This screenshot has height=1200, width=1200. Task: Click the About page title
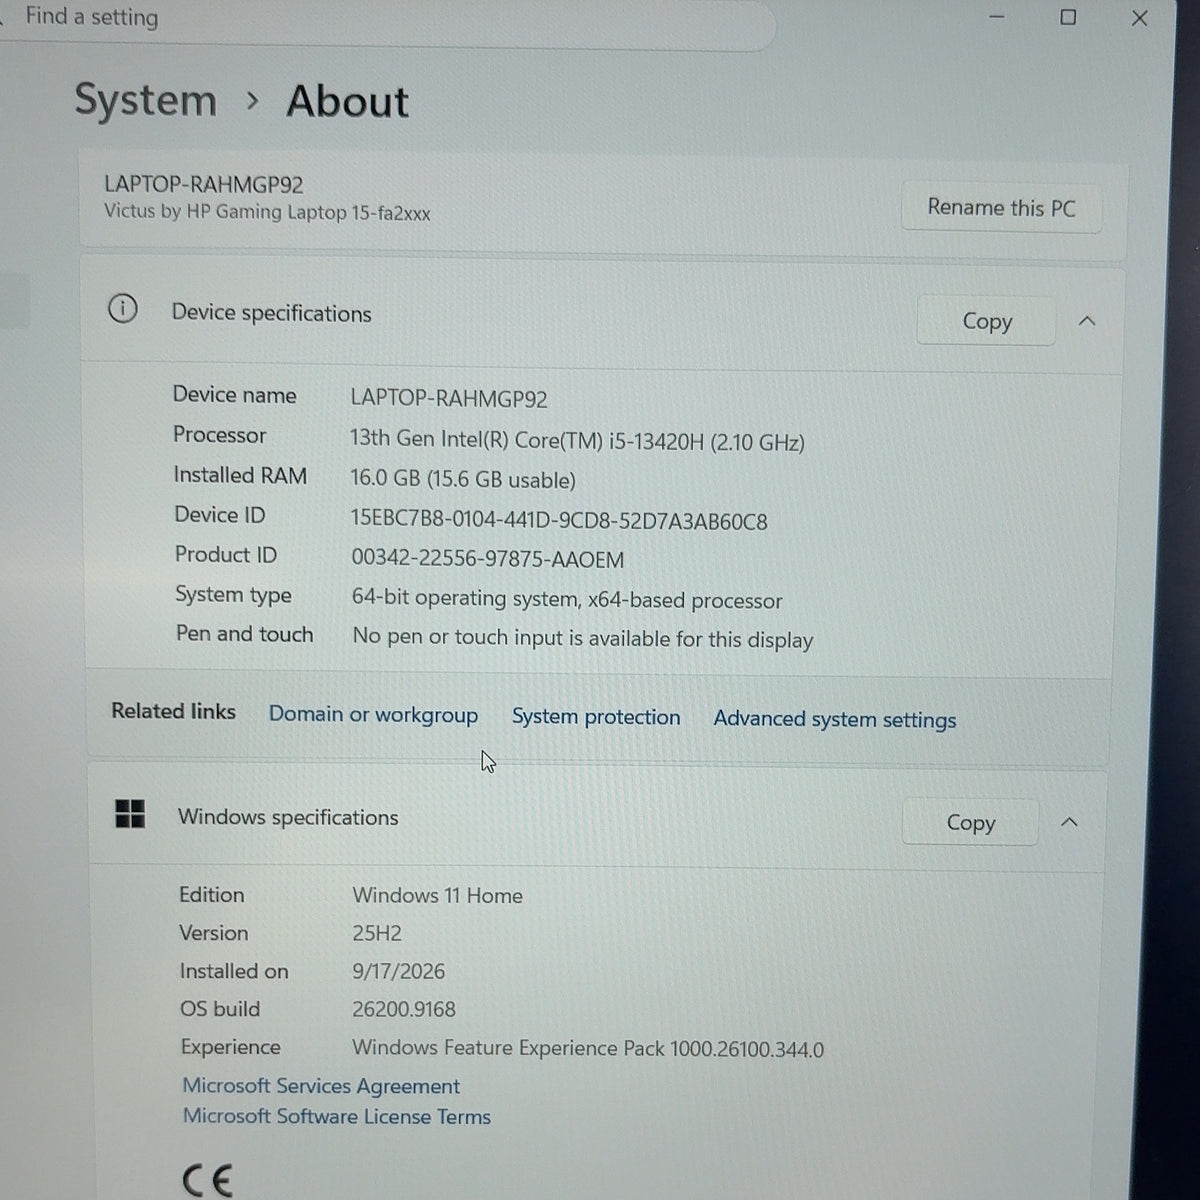coord(348,102)
